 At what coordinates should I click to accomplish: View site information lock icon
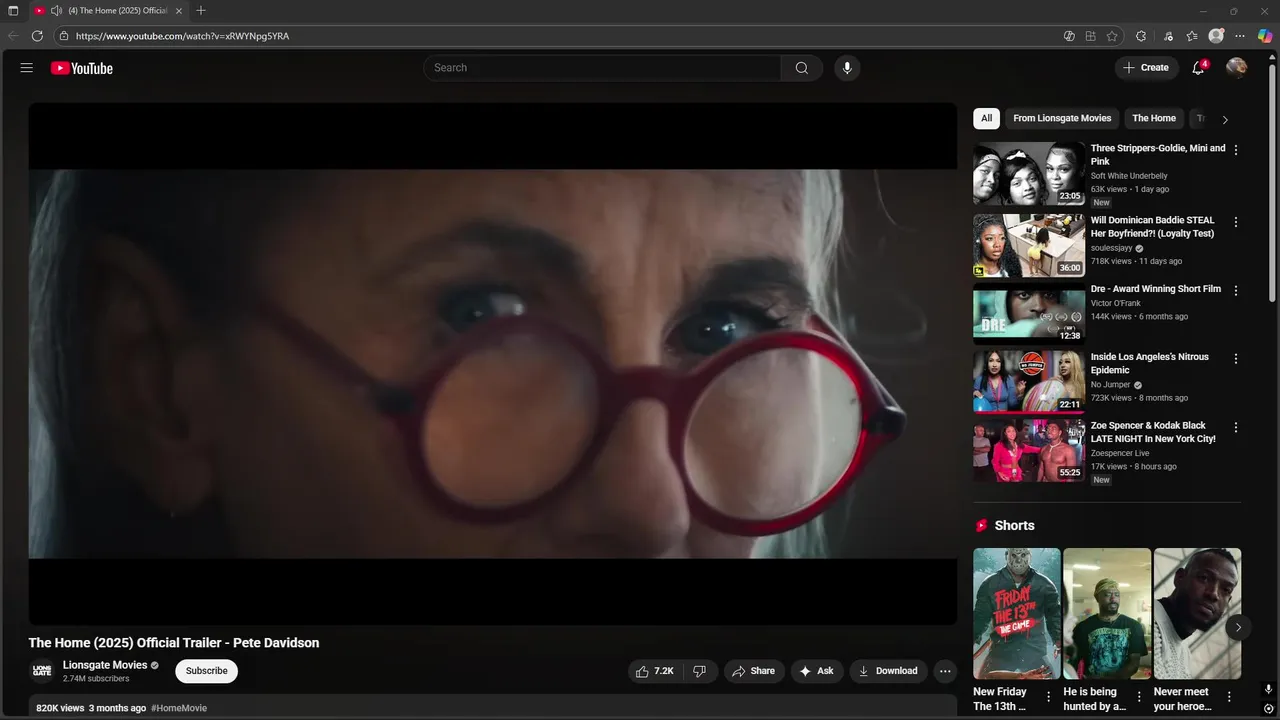click(63, 36)
